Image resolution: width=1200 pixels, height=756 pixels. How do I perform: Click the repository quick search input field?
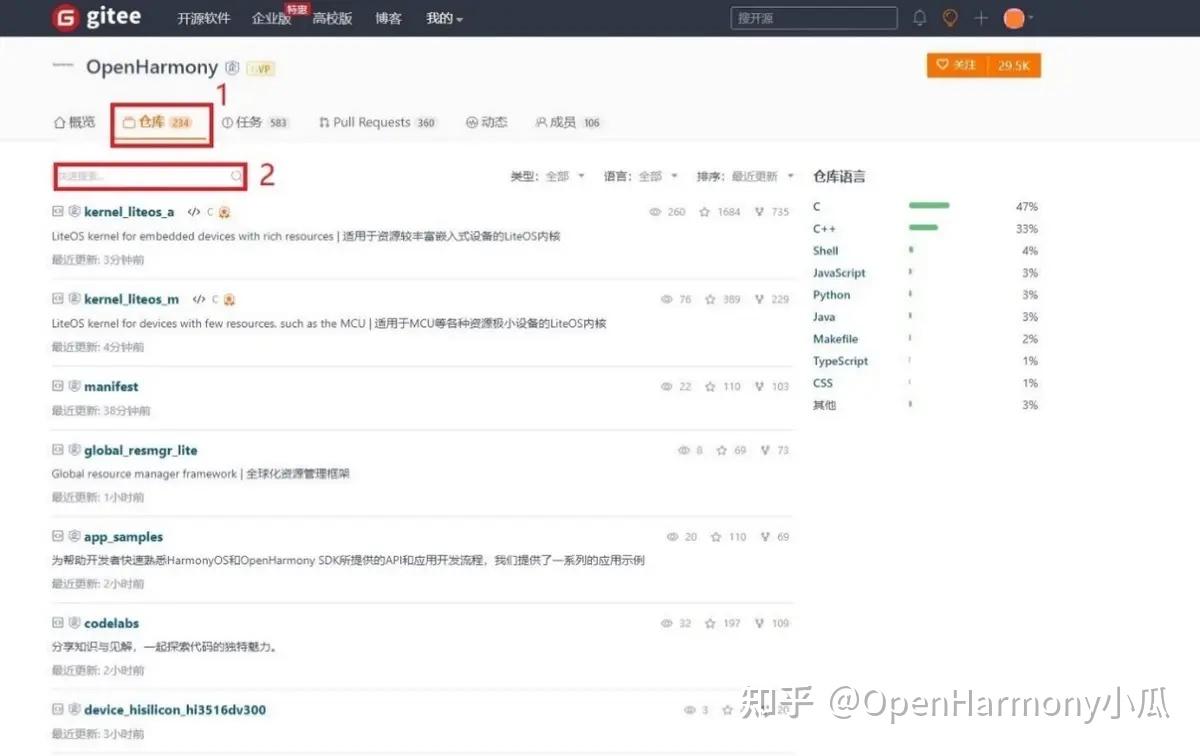(x=148, y=175)
